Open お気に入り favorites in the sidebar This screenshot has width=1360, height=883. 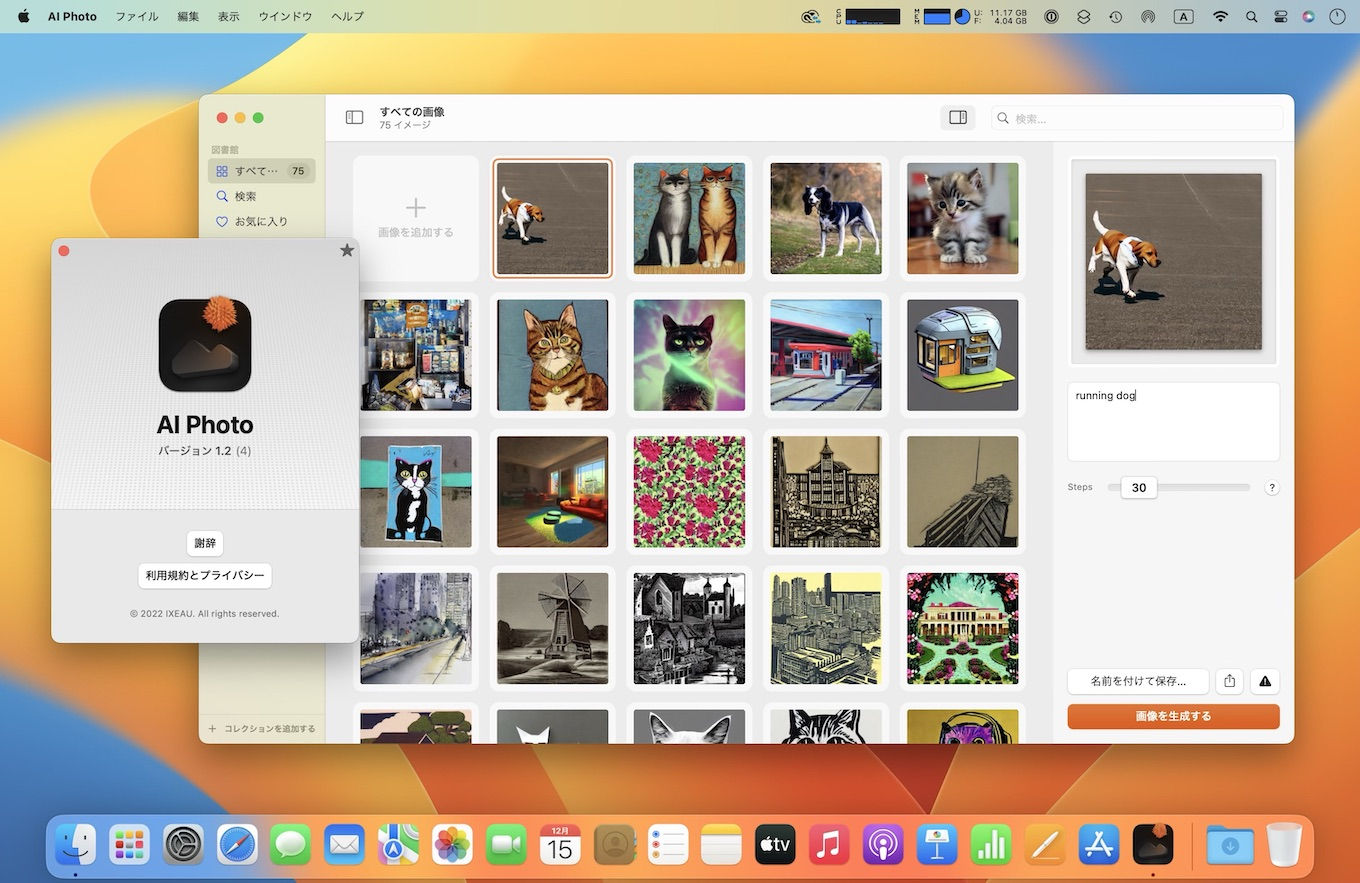pyautogui.click(x=262, y=221)
